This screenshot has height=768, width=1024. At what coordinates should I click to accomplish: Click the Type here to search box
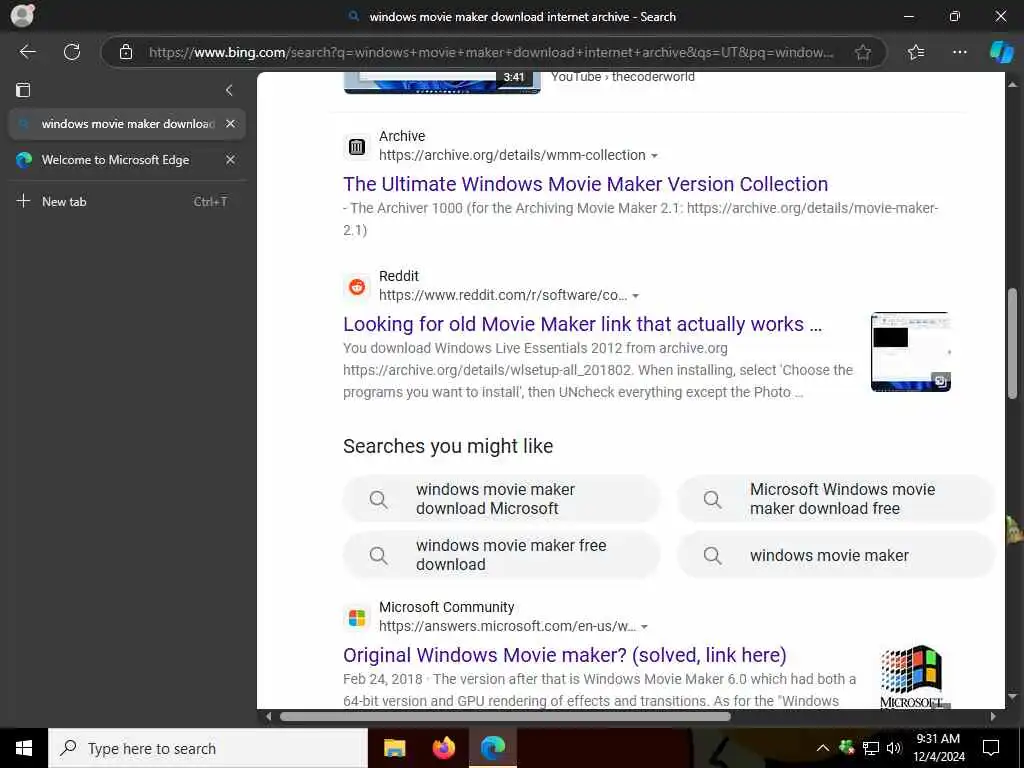[208, 748]
